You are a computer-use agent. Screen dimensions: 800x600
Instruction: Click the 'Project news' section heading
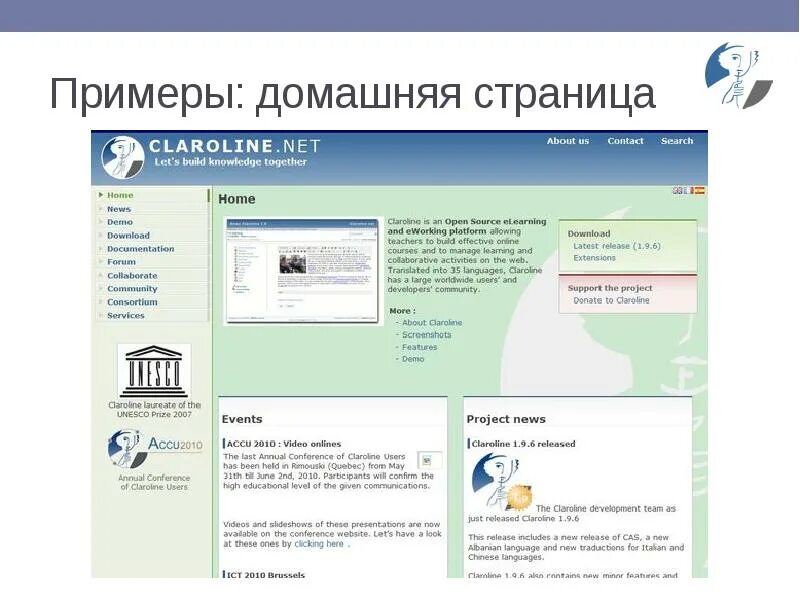point(506,419)
